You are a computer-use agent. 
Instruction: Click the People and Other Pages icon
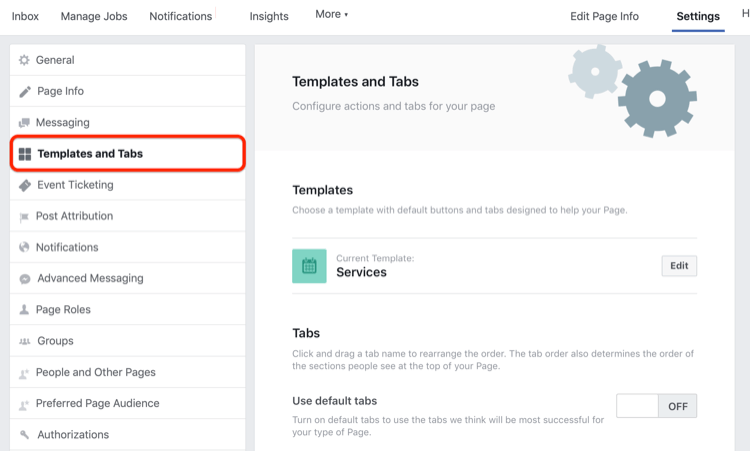[24, 374]
